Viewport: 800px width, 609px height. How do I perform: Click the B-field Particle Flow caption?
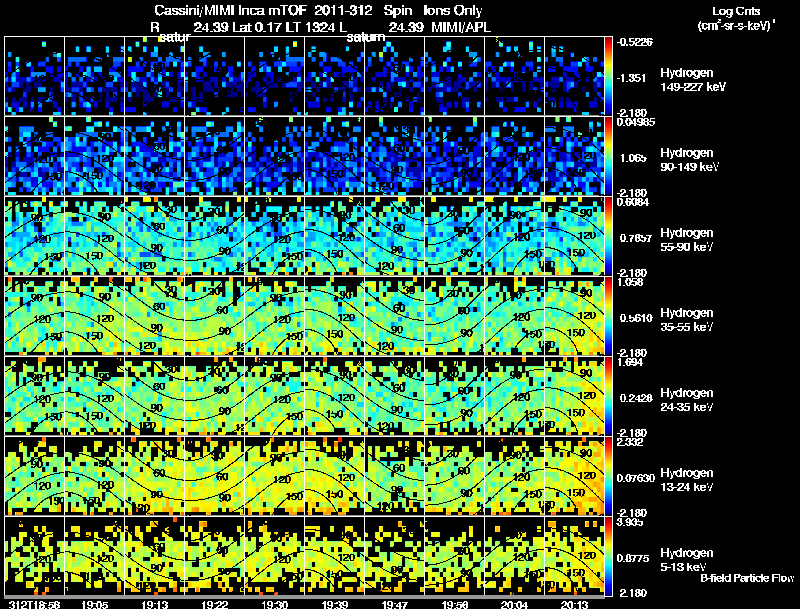[747, 578]
